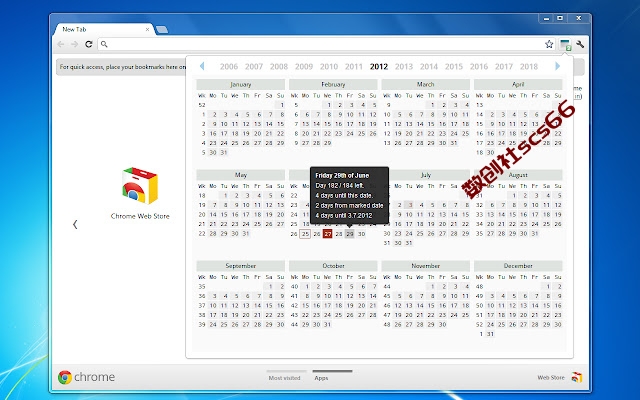Select year 2013
The image size is (640, 400).
[404, 67]
